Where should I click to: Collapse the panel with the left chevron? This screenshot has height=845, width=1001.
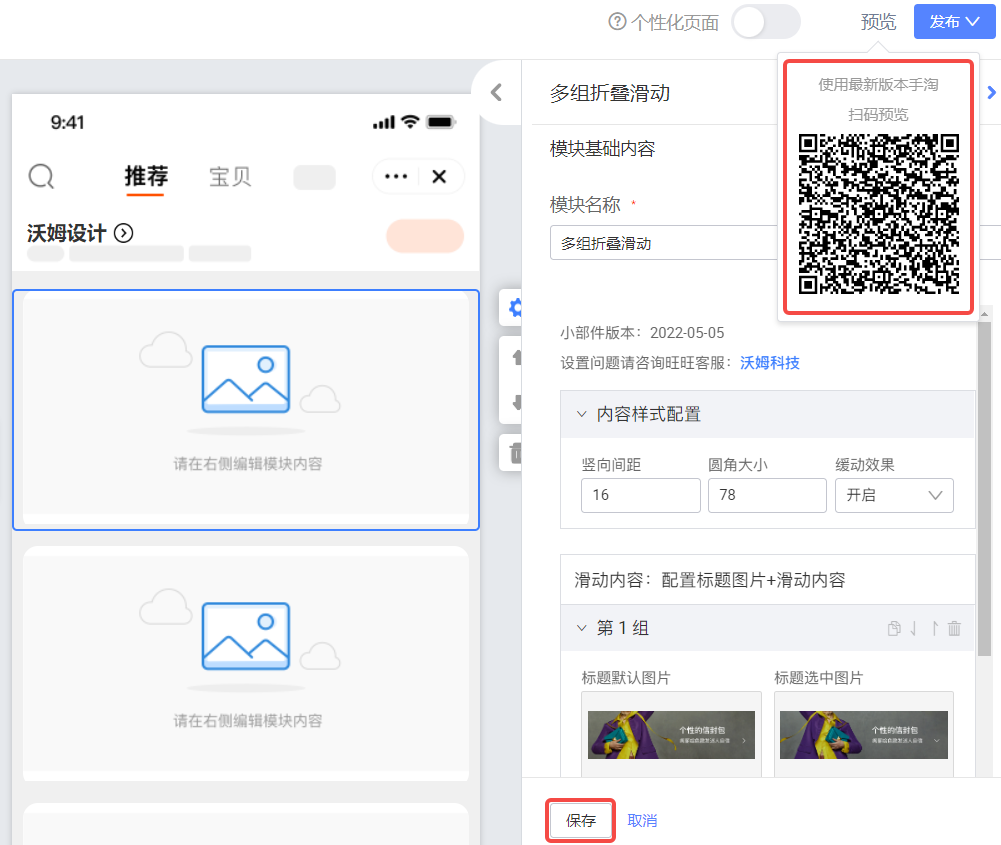coord(497,93)
